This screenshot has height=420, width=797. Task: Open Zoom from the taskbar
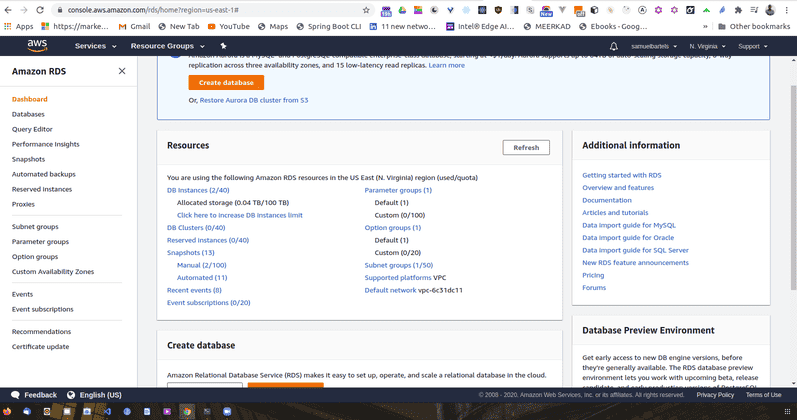tap(227, 411)
